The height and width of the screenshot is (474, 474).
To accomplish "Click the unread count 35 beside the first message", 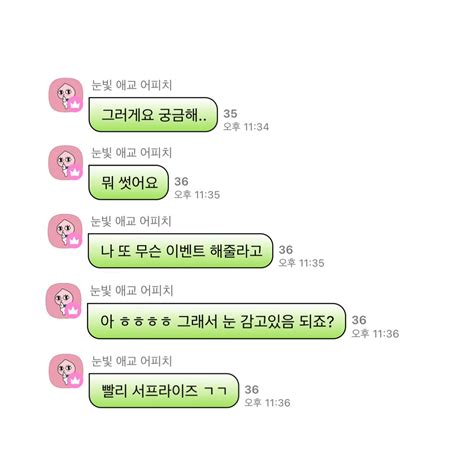I will [230, 114].
